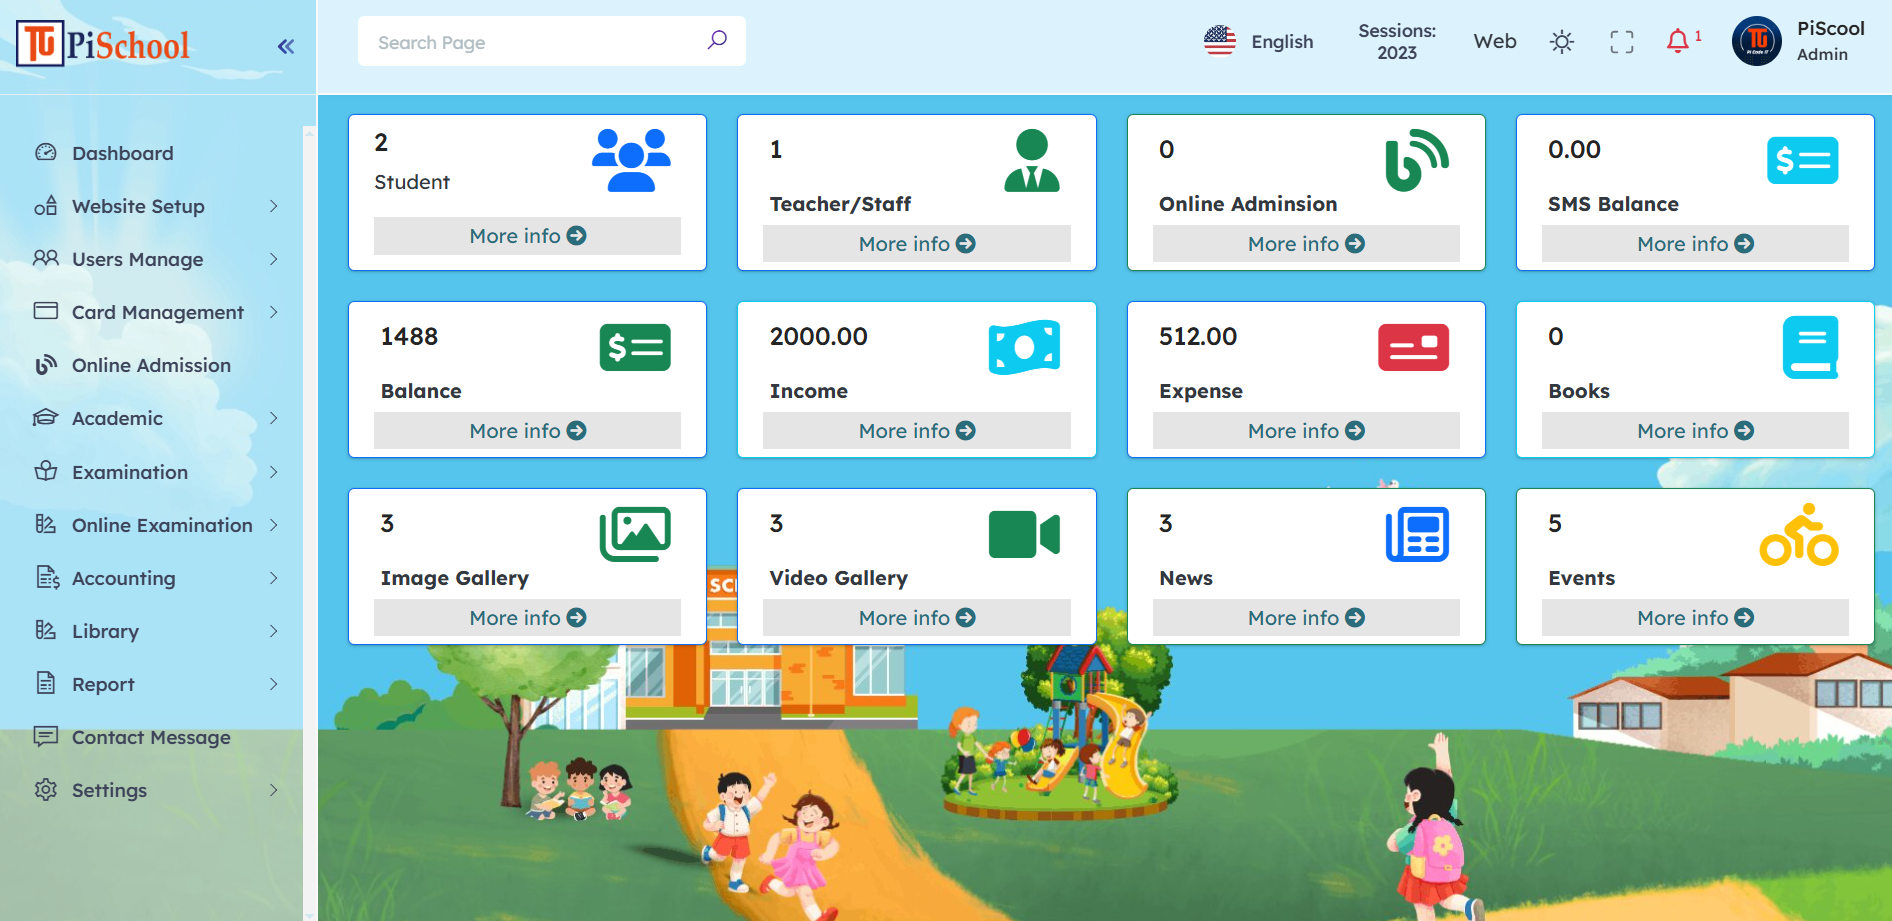Open notifications bell icon
This screenshot has width=1892, height=921.
pyautogui.click(x=1679, y=41)
